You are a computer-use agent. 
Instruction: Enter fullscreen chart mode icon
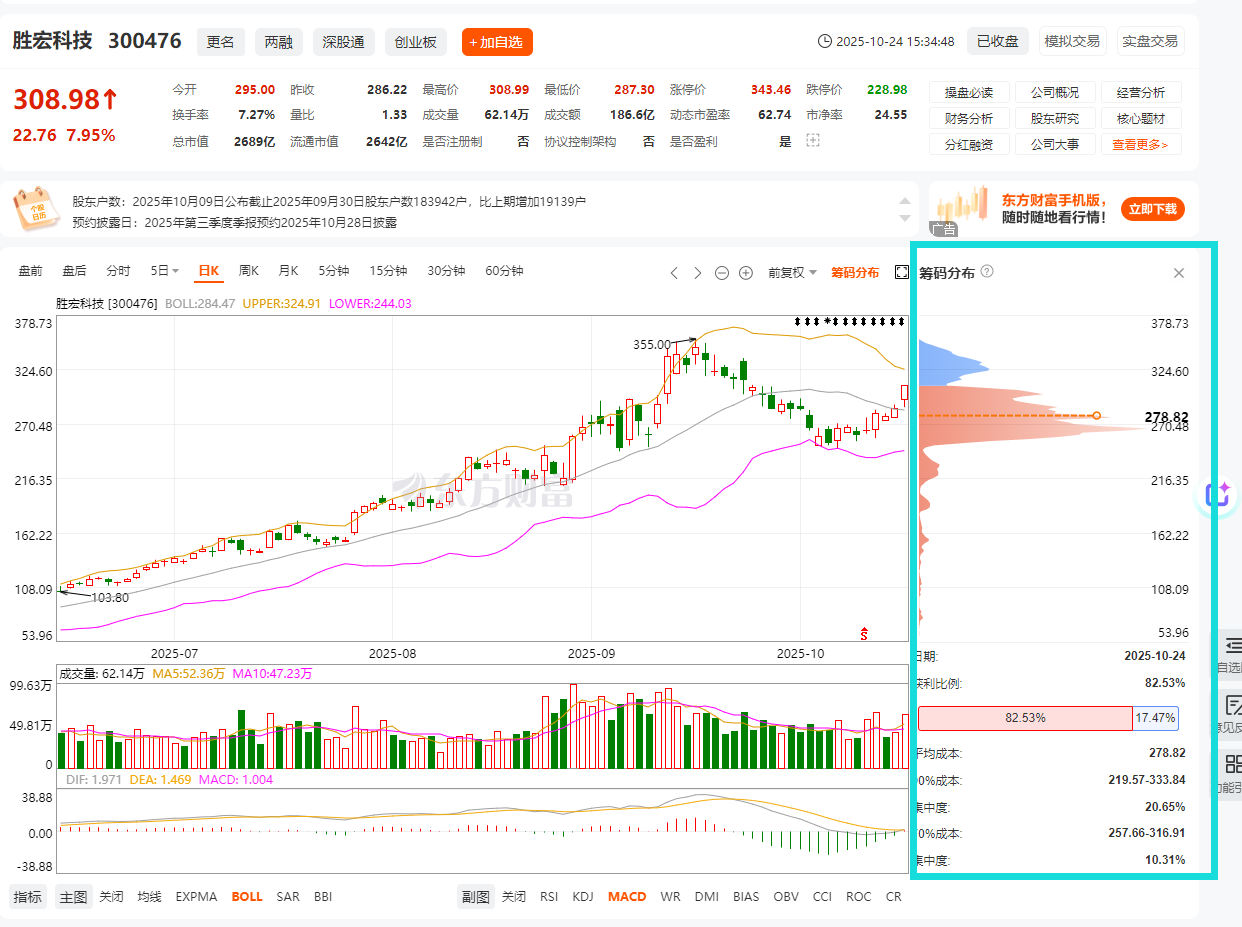(x=901, y=273)
